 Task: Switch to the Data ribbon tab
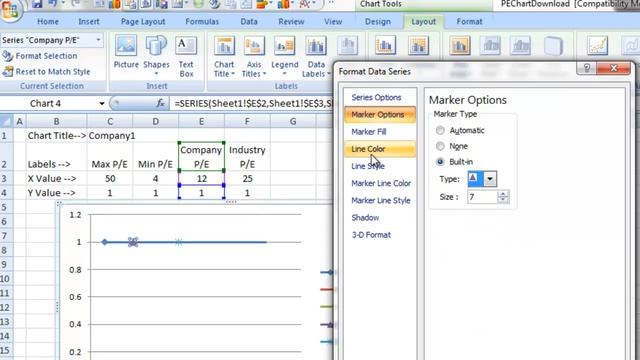pyautogui.click(x=249, y=22)
